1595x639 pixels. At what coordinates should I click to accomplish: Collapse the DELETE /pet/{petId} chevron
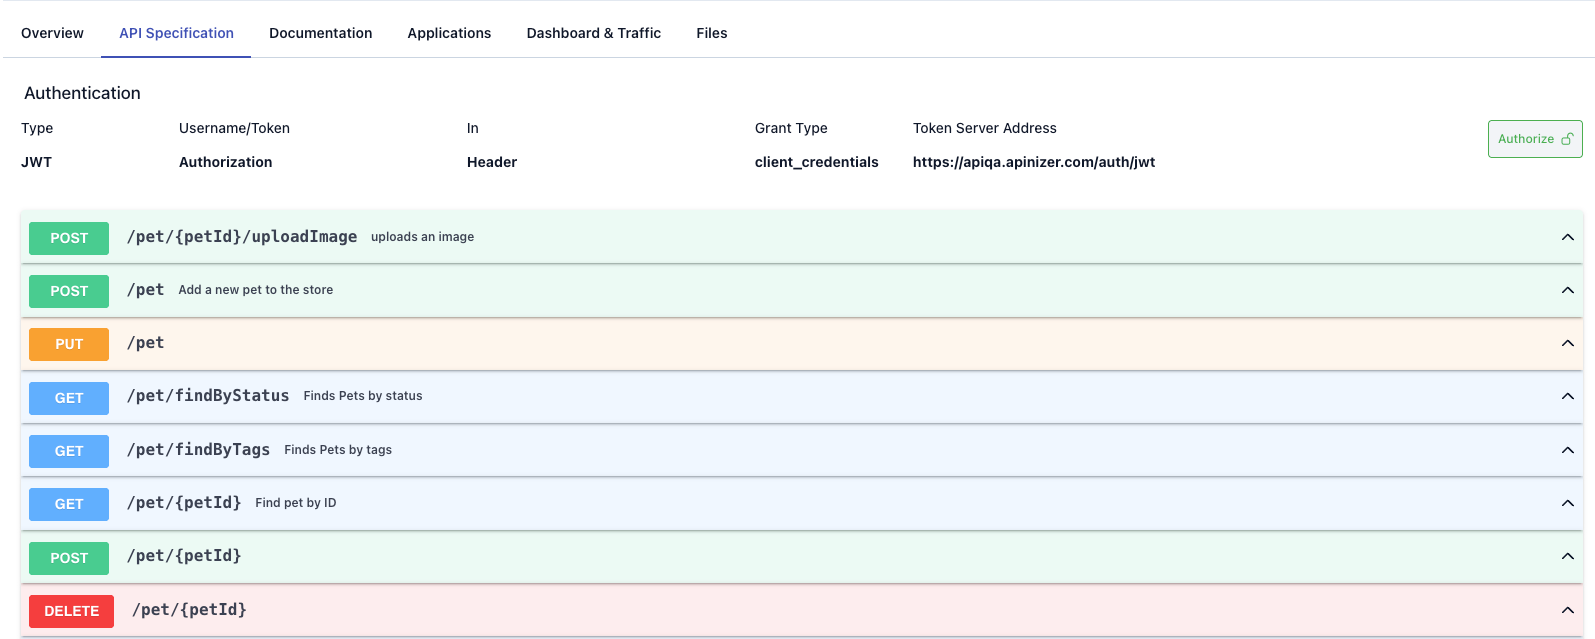[x=1567, y=610]
